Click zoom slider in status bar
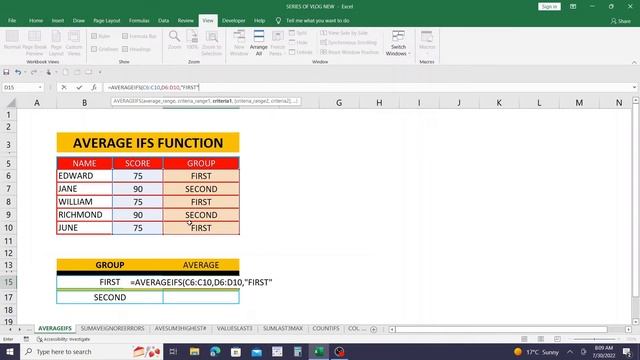 pos(594,339)
